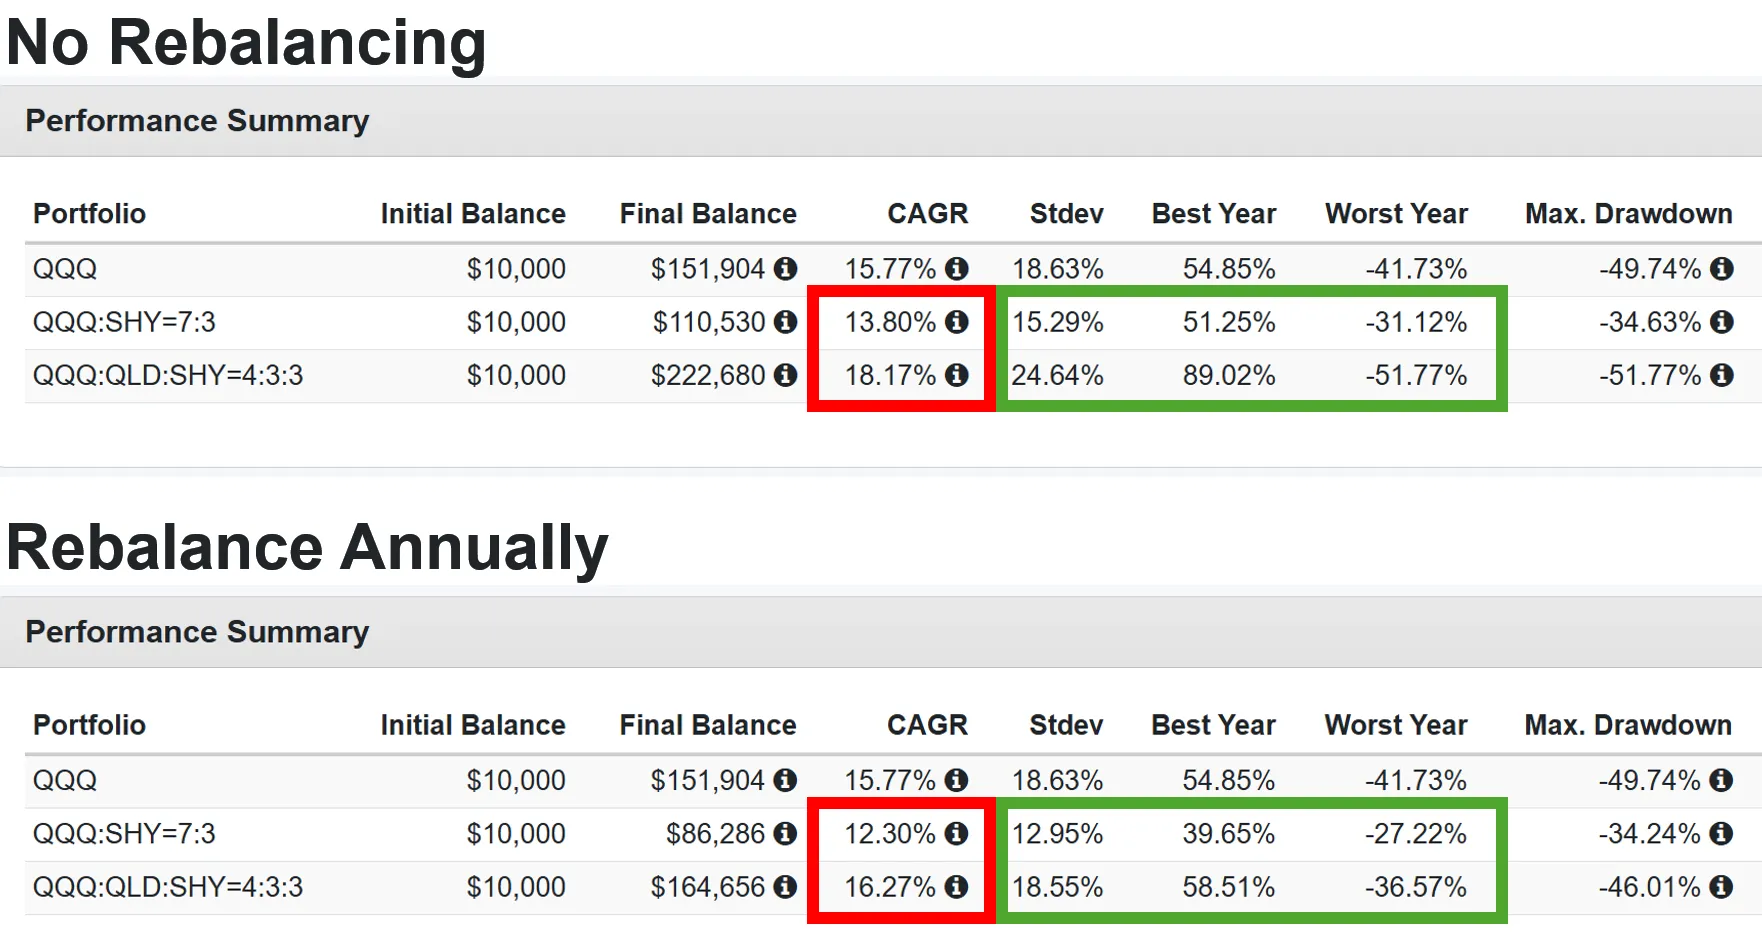The image size is (1762, 943).
Task: Click info icon beside $110,530 final balance
Action: tap(786, 321)
